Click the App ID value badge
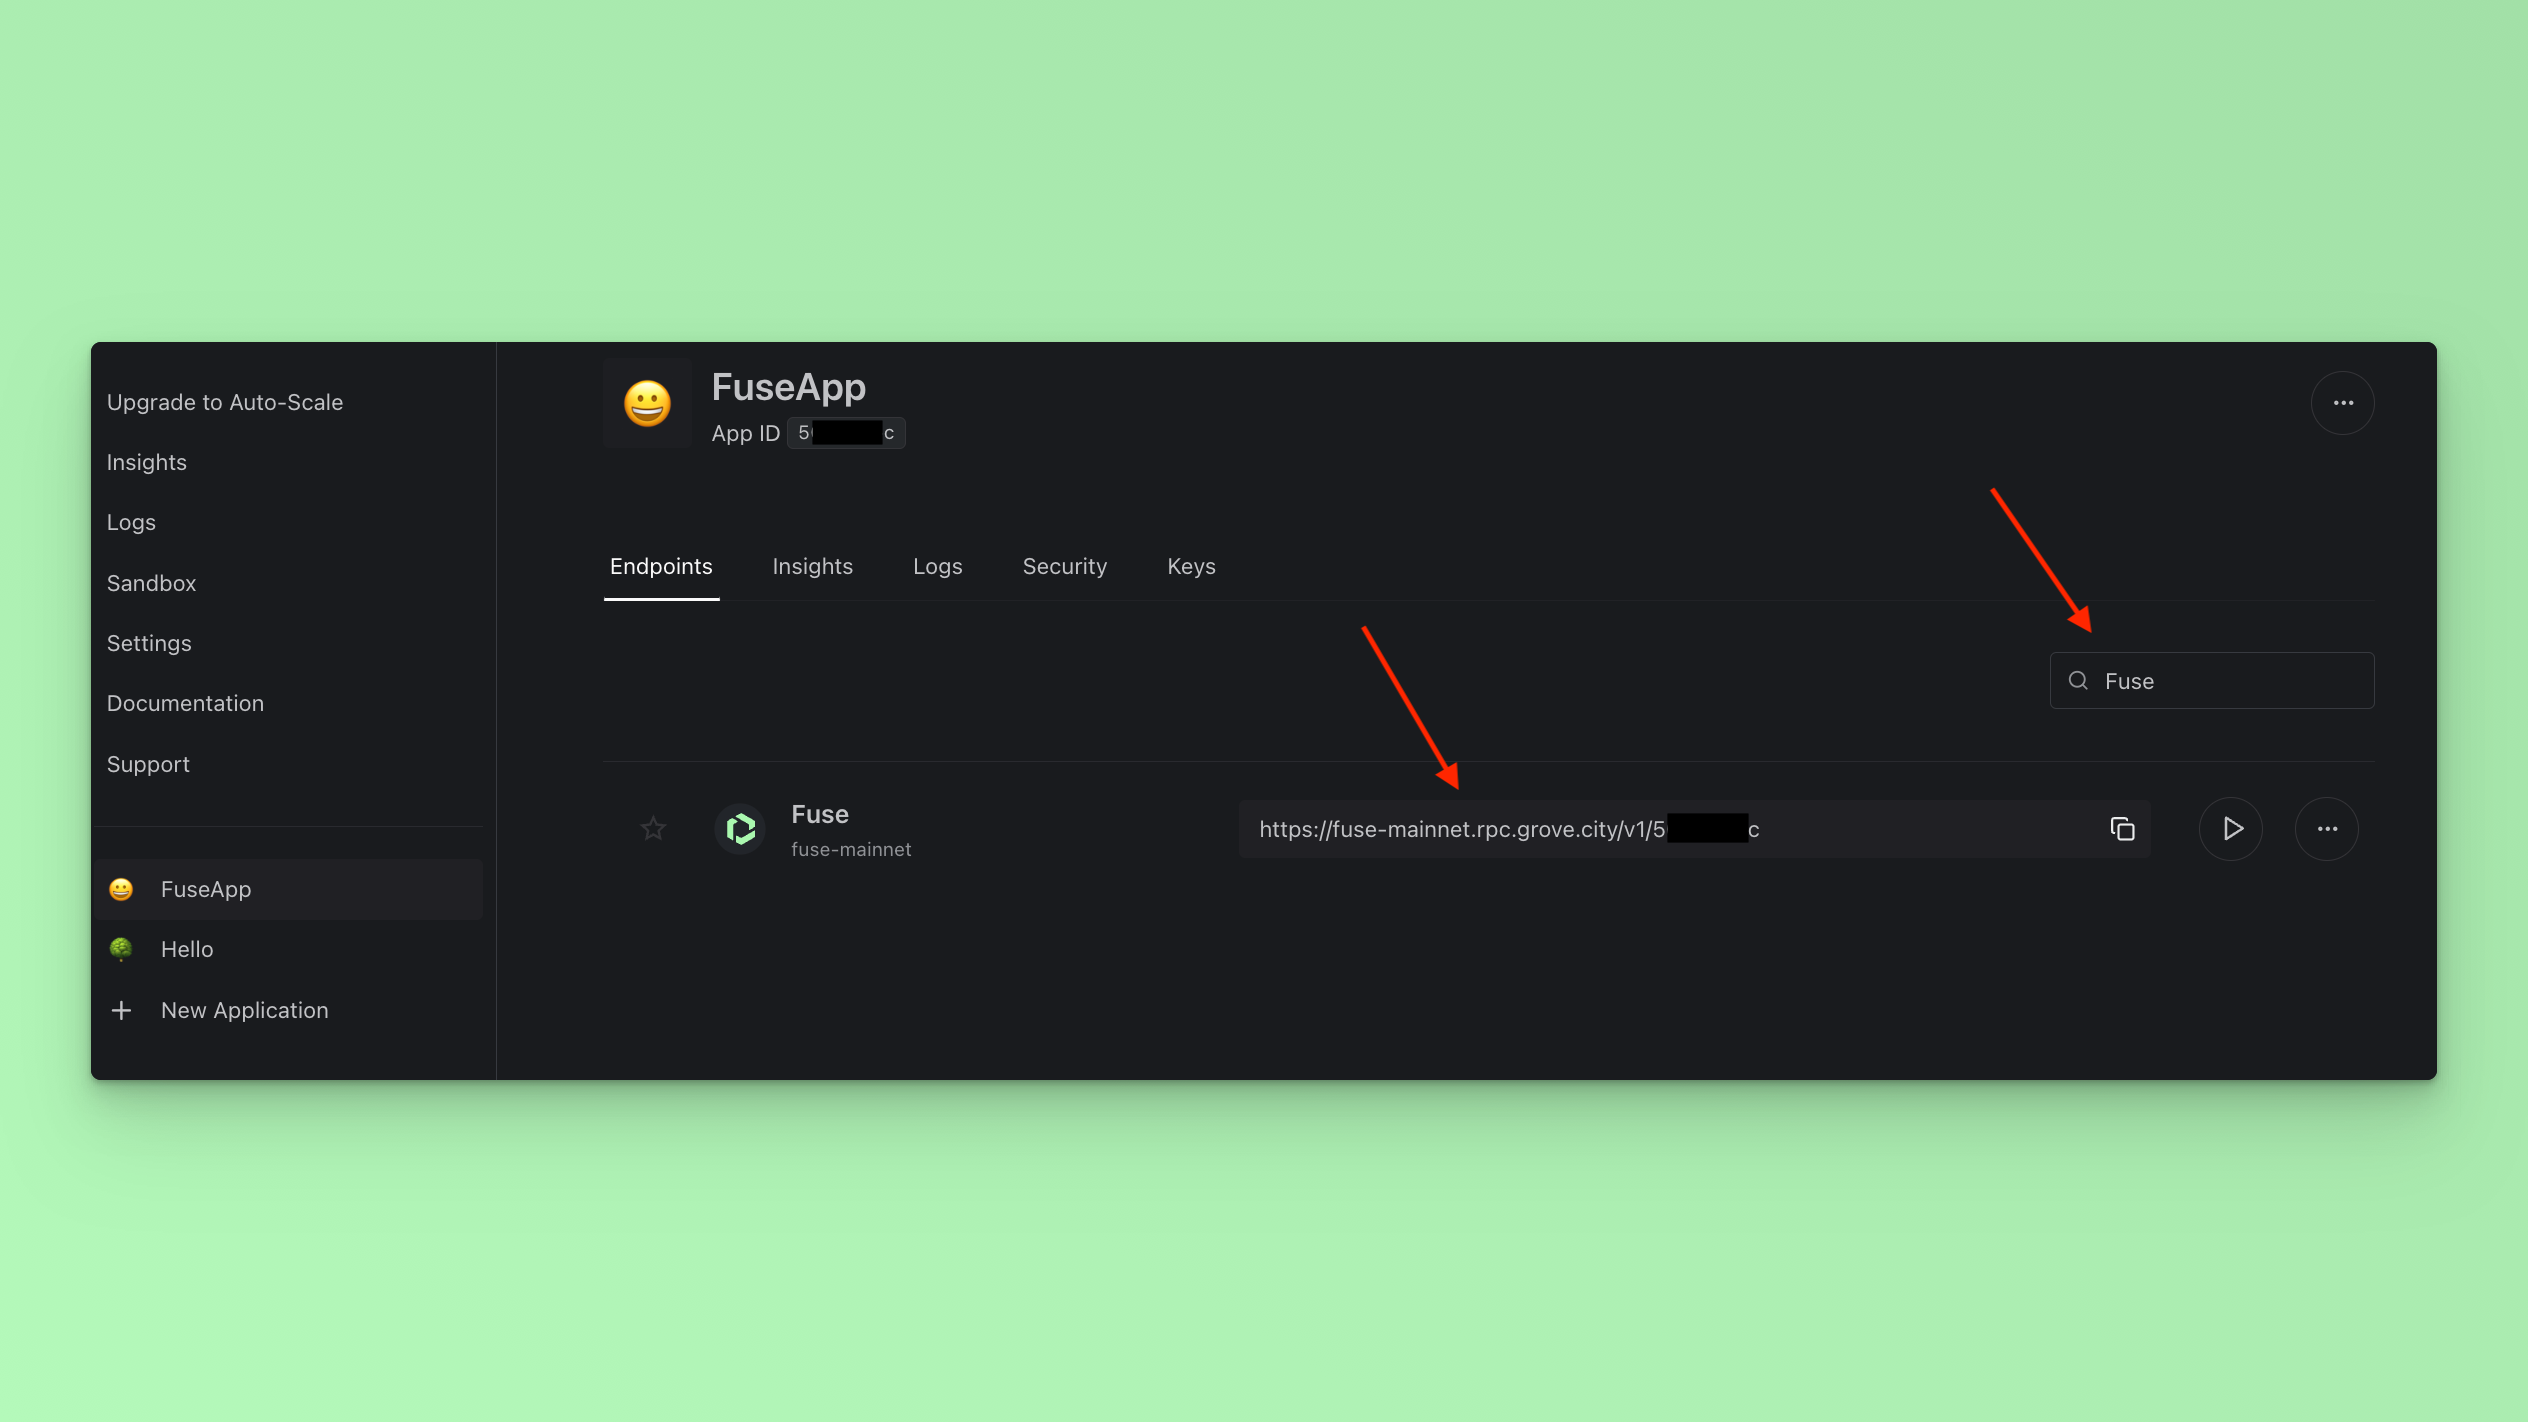This screenshot has height=1422, width=2528. coord(846,433)
